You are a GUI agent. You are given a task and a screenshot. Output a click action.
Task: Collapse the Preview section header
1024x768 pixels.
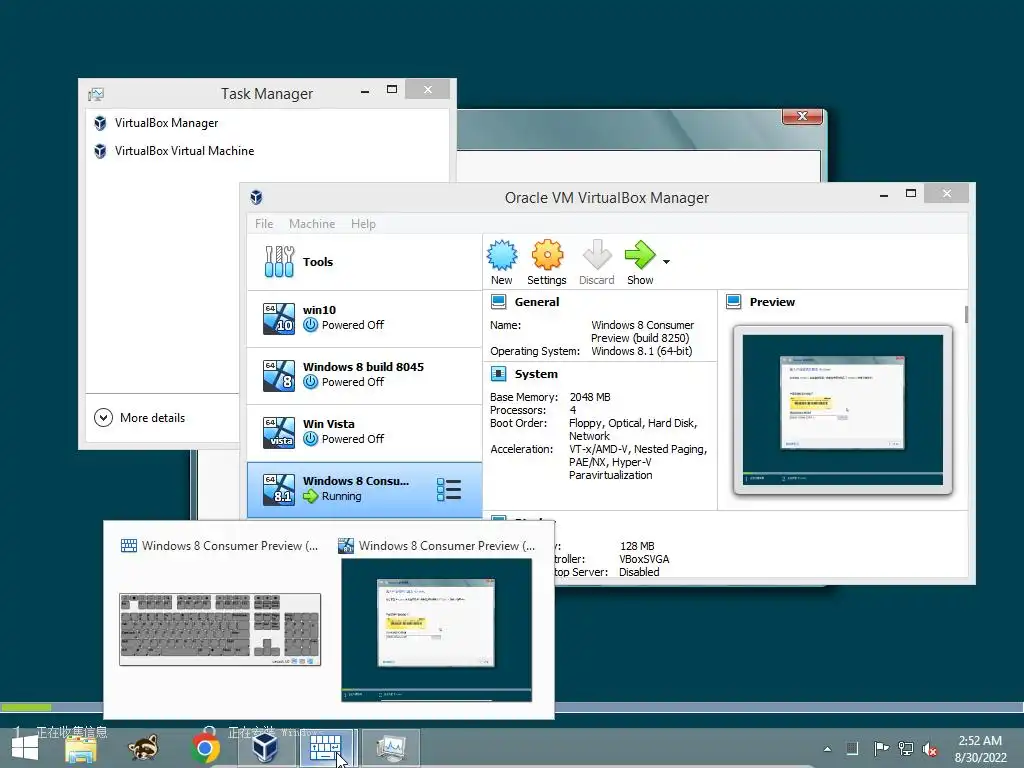(x=772, y=302)
